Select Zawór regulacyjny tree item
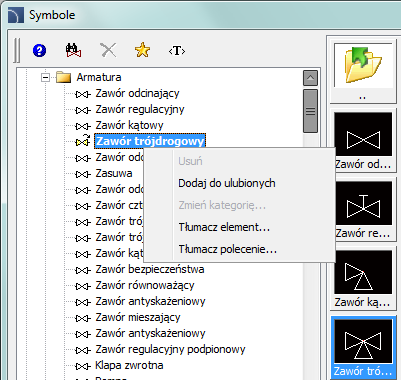The image size is (401, 380). point(140,109)
